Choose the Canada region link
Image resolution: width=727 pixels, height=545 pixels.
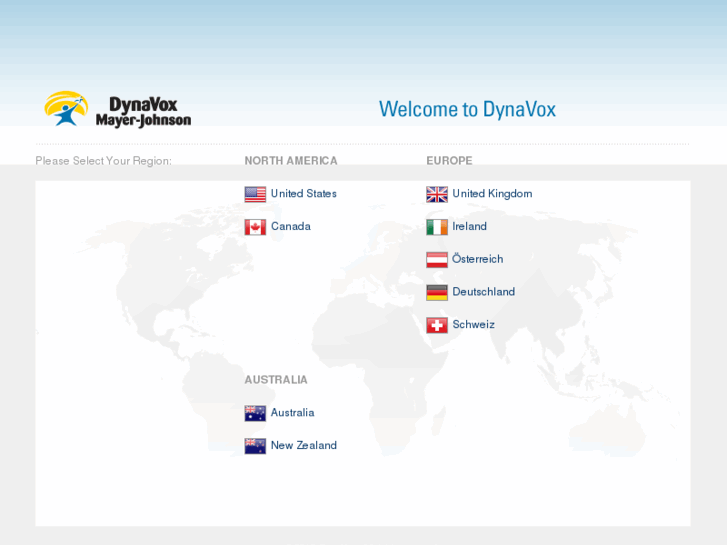[x=291, y=226]
